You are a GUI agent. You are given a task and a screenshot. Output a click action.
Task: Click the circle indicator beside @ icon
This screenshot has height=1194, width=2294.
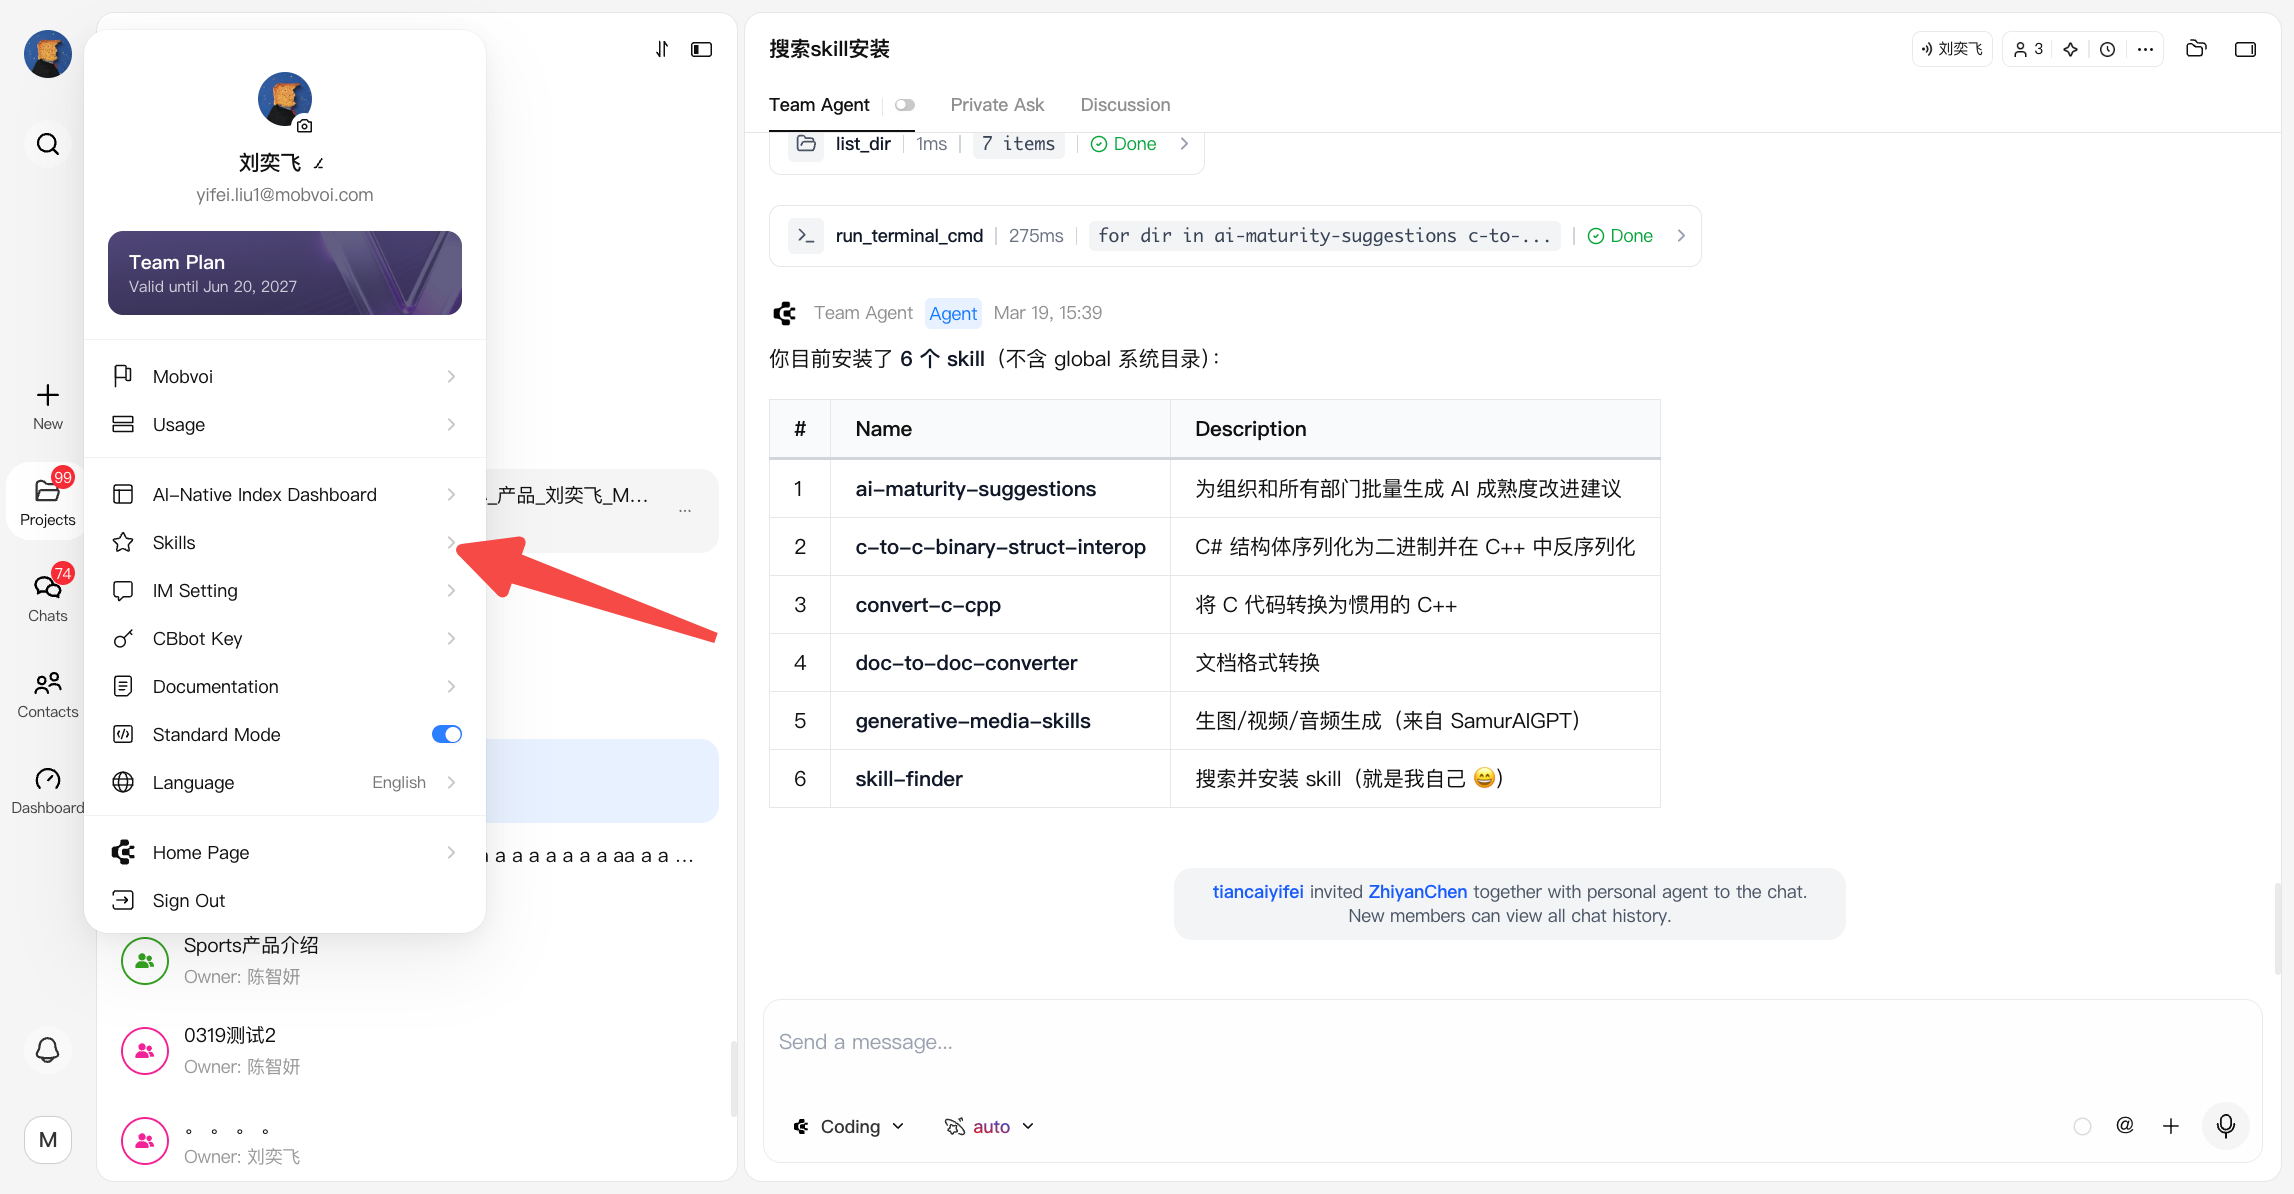click(2082, 1126)
